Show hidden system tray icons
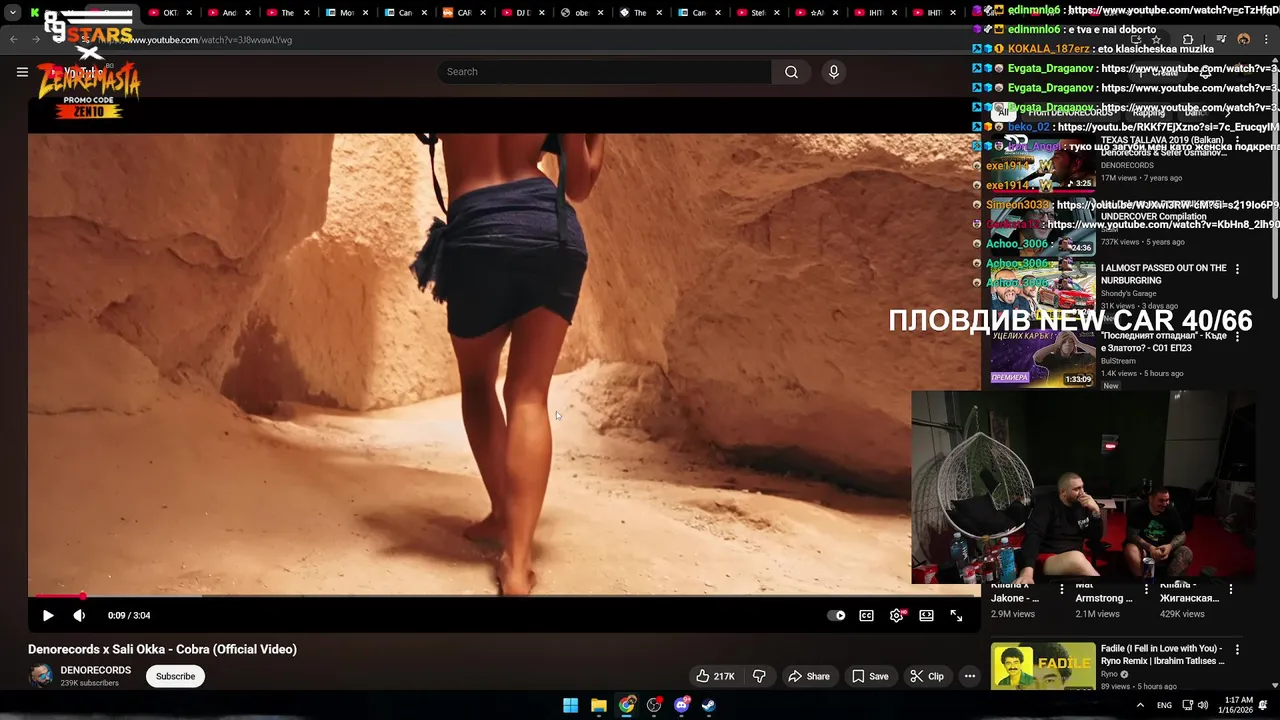 [1140, 705]
